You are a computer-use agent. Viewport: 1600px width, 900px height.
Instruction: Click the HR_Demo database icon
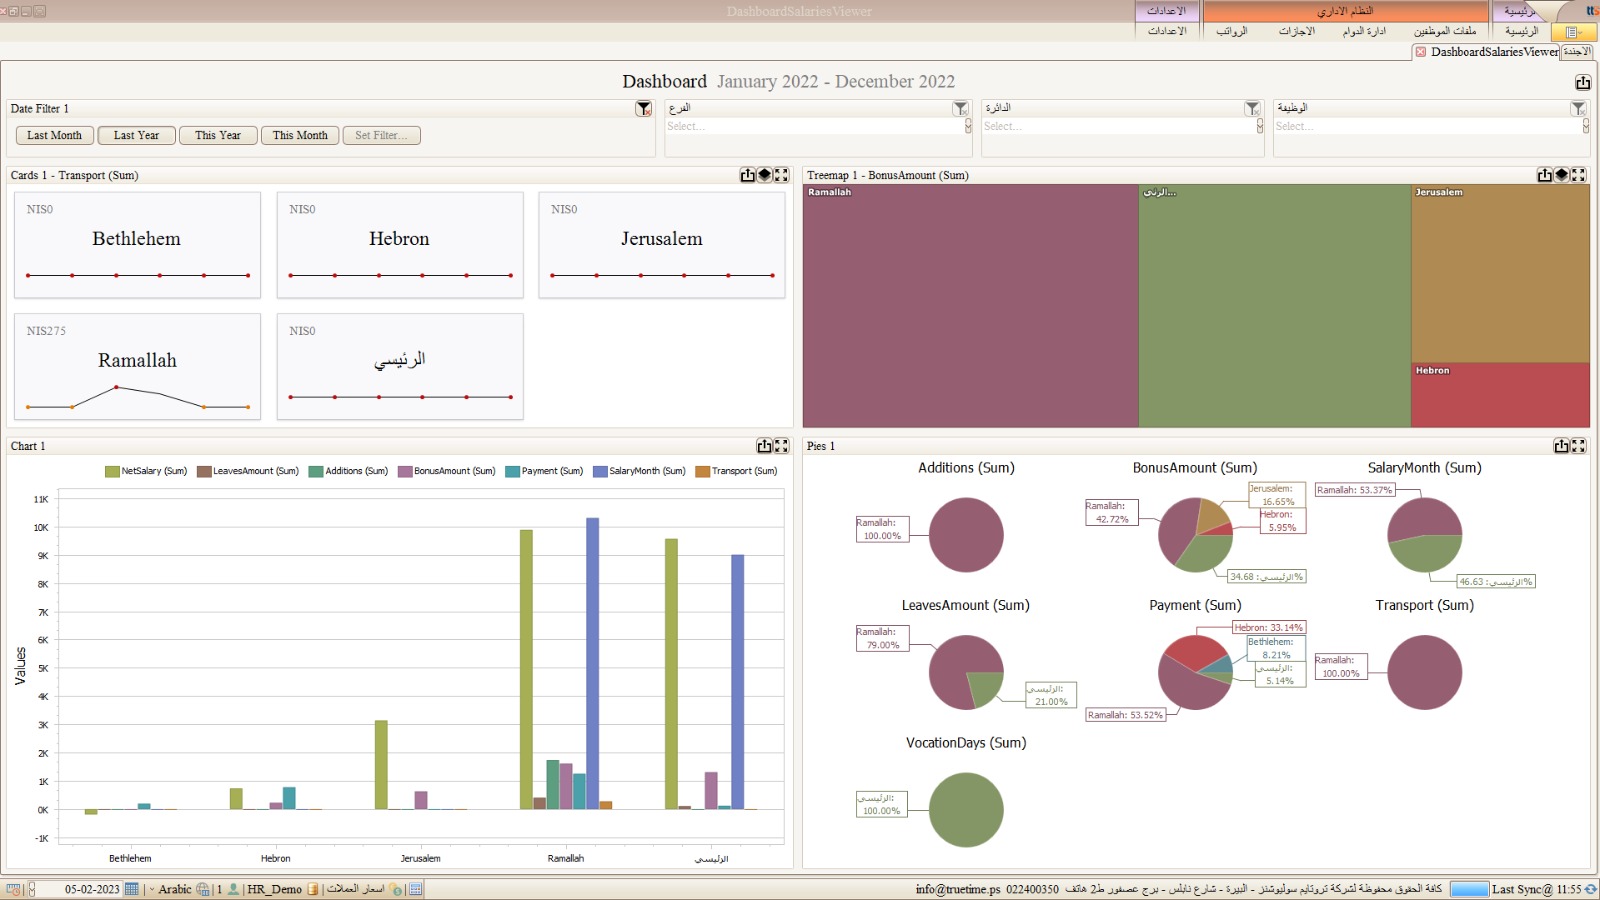click(313, 889)
